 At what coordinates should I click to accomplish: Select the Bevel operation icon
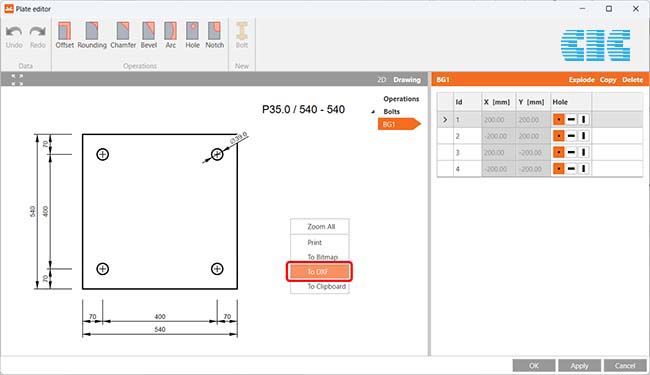pos(148,31)
